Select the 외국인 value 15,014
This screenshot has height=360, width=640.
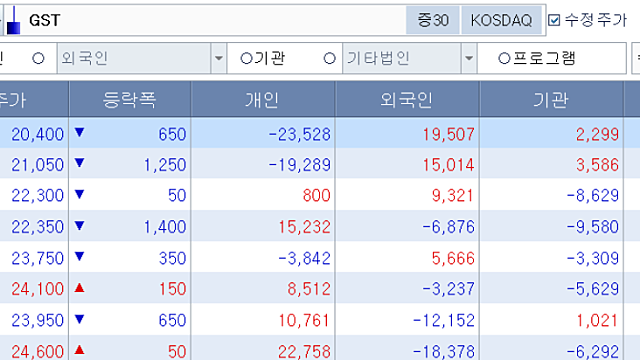[x=448, y=165]
